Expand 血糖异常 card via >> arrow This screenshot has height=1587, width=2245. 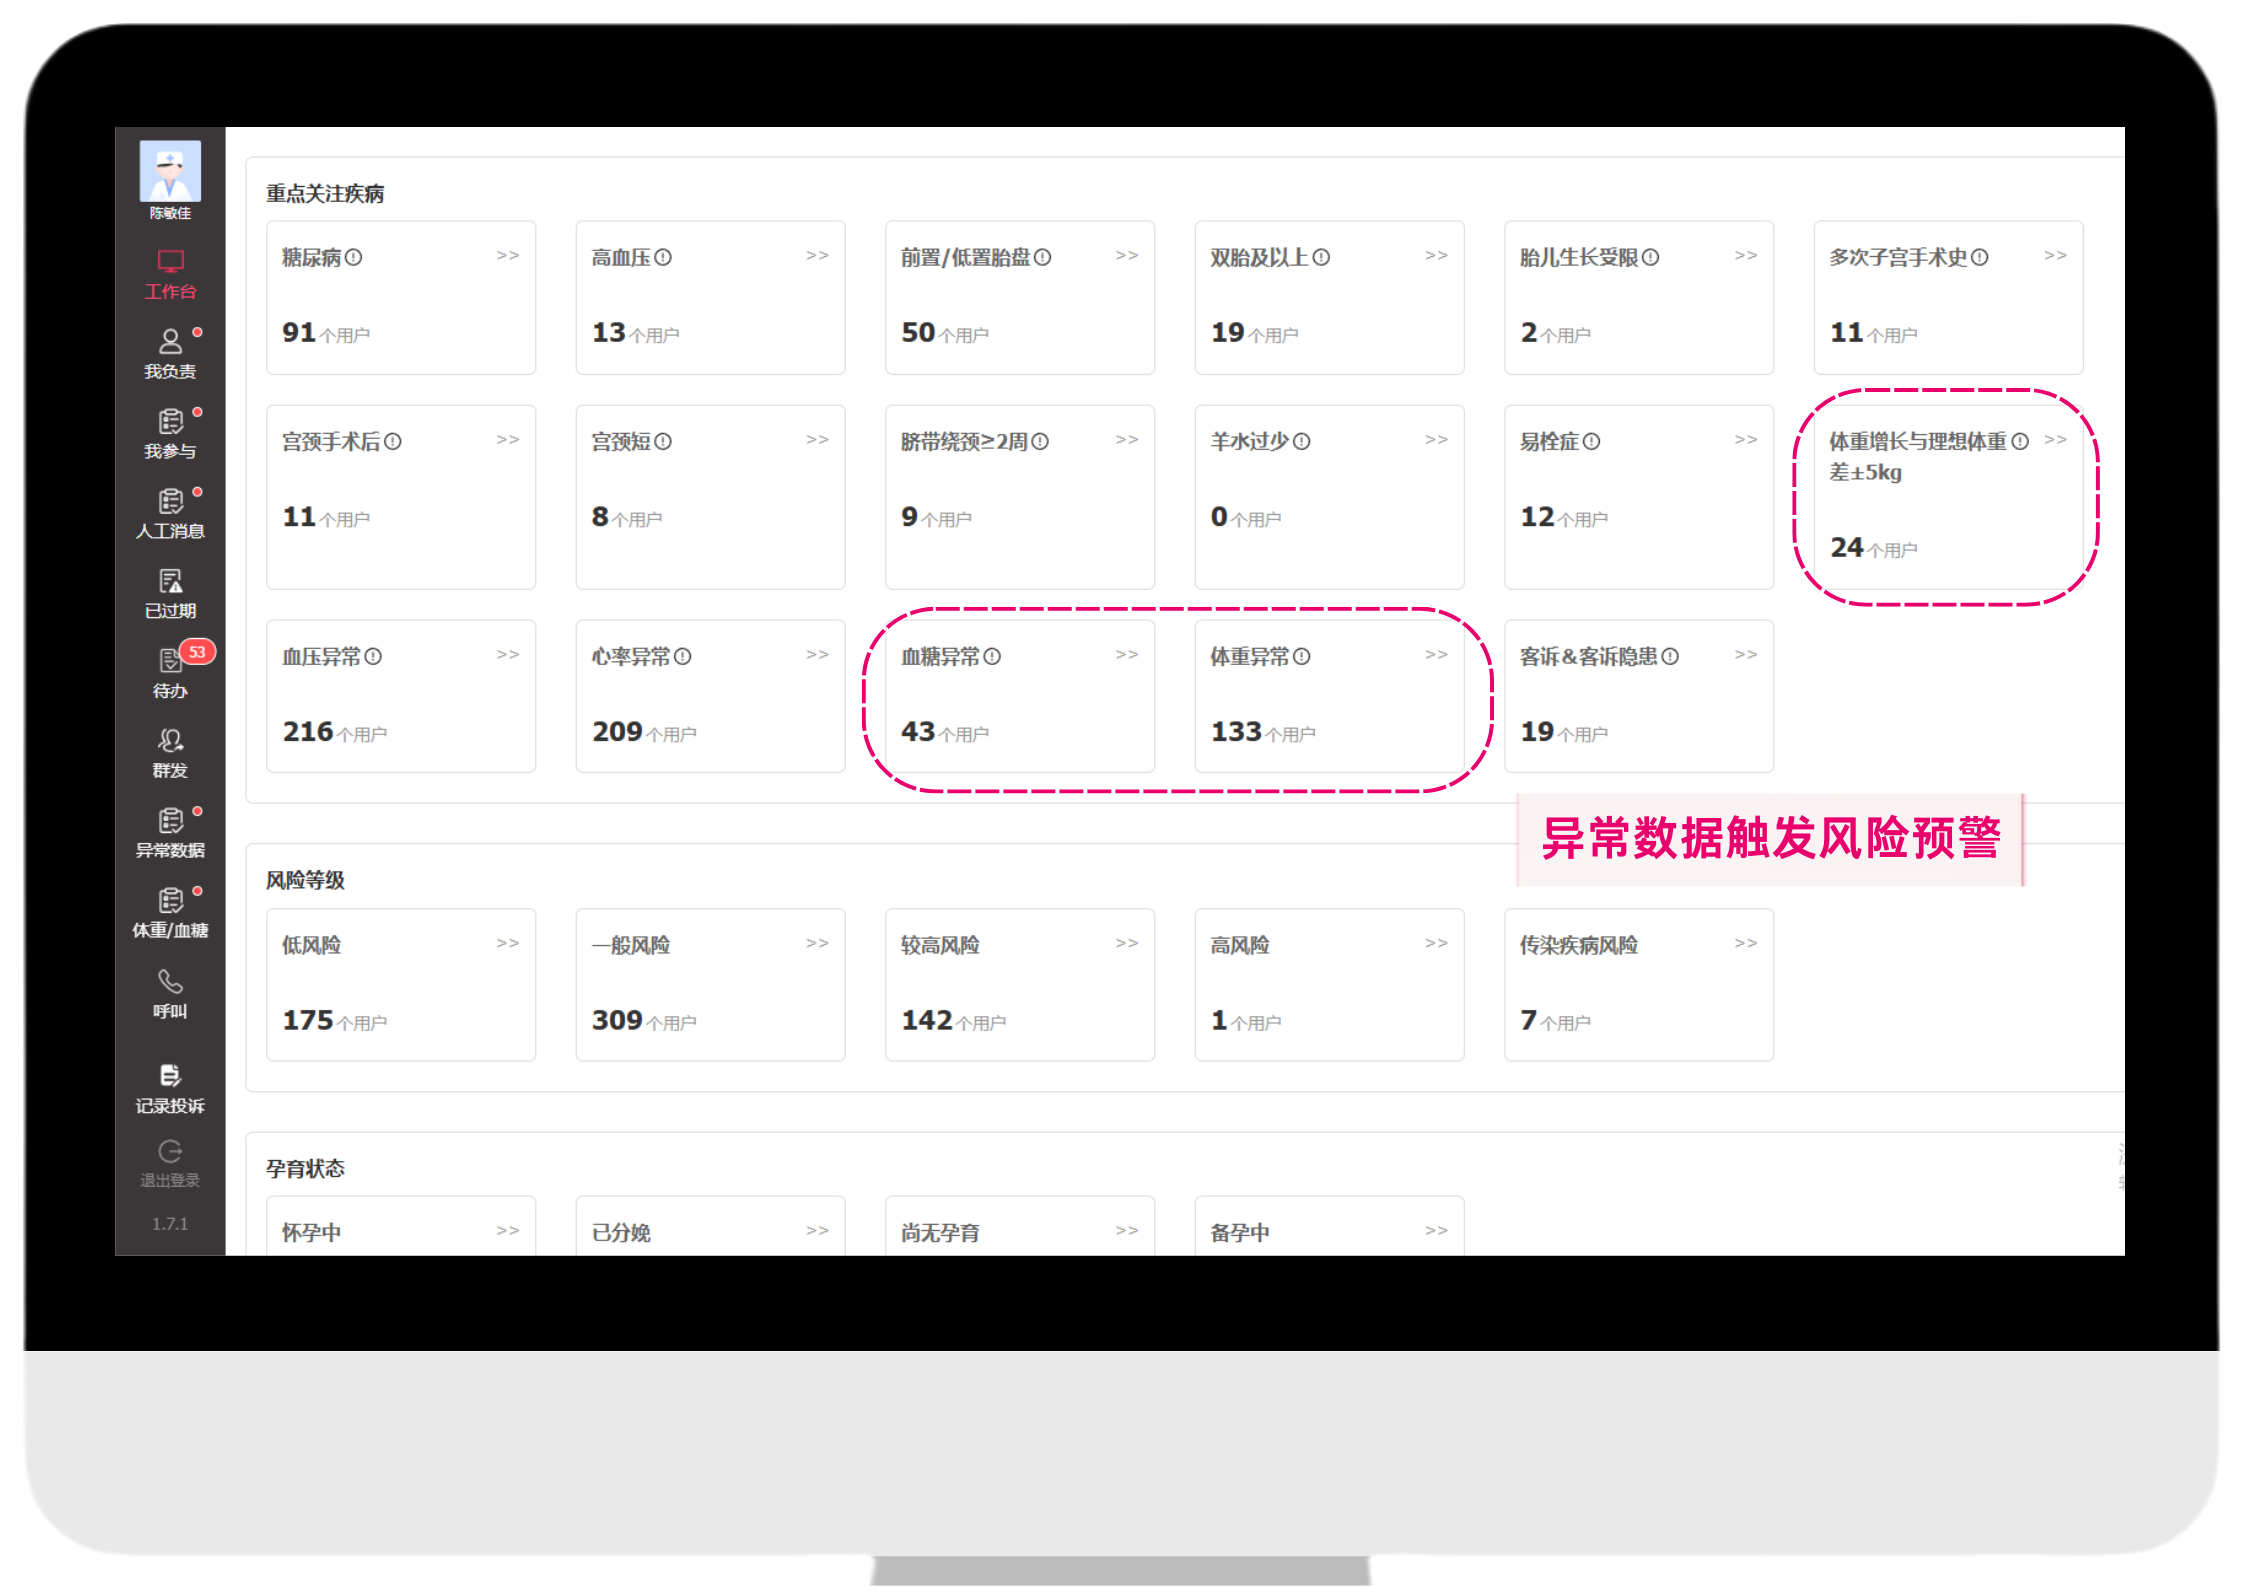(x=1127, y=655)
